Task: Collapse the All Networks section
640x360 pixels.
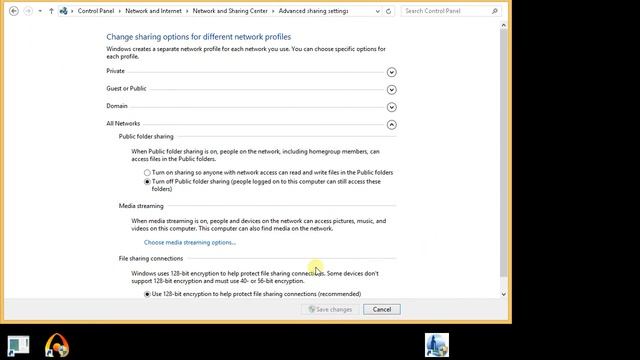Action: pyautogui.click(x=391, y=125)
